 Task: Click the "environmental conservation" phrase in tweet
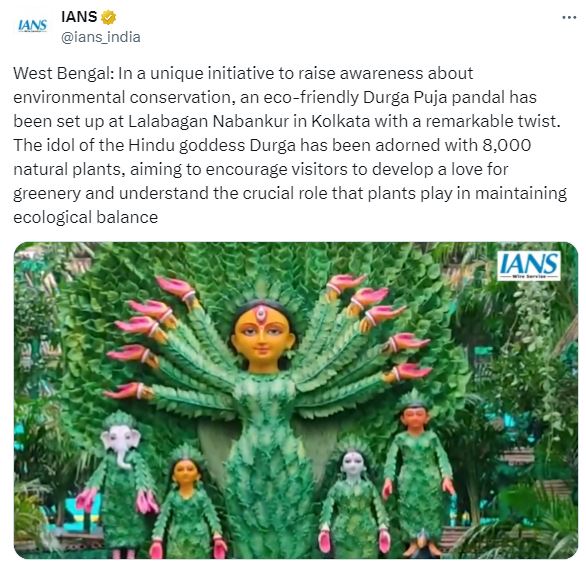(x=124, y=98)
